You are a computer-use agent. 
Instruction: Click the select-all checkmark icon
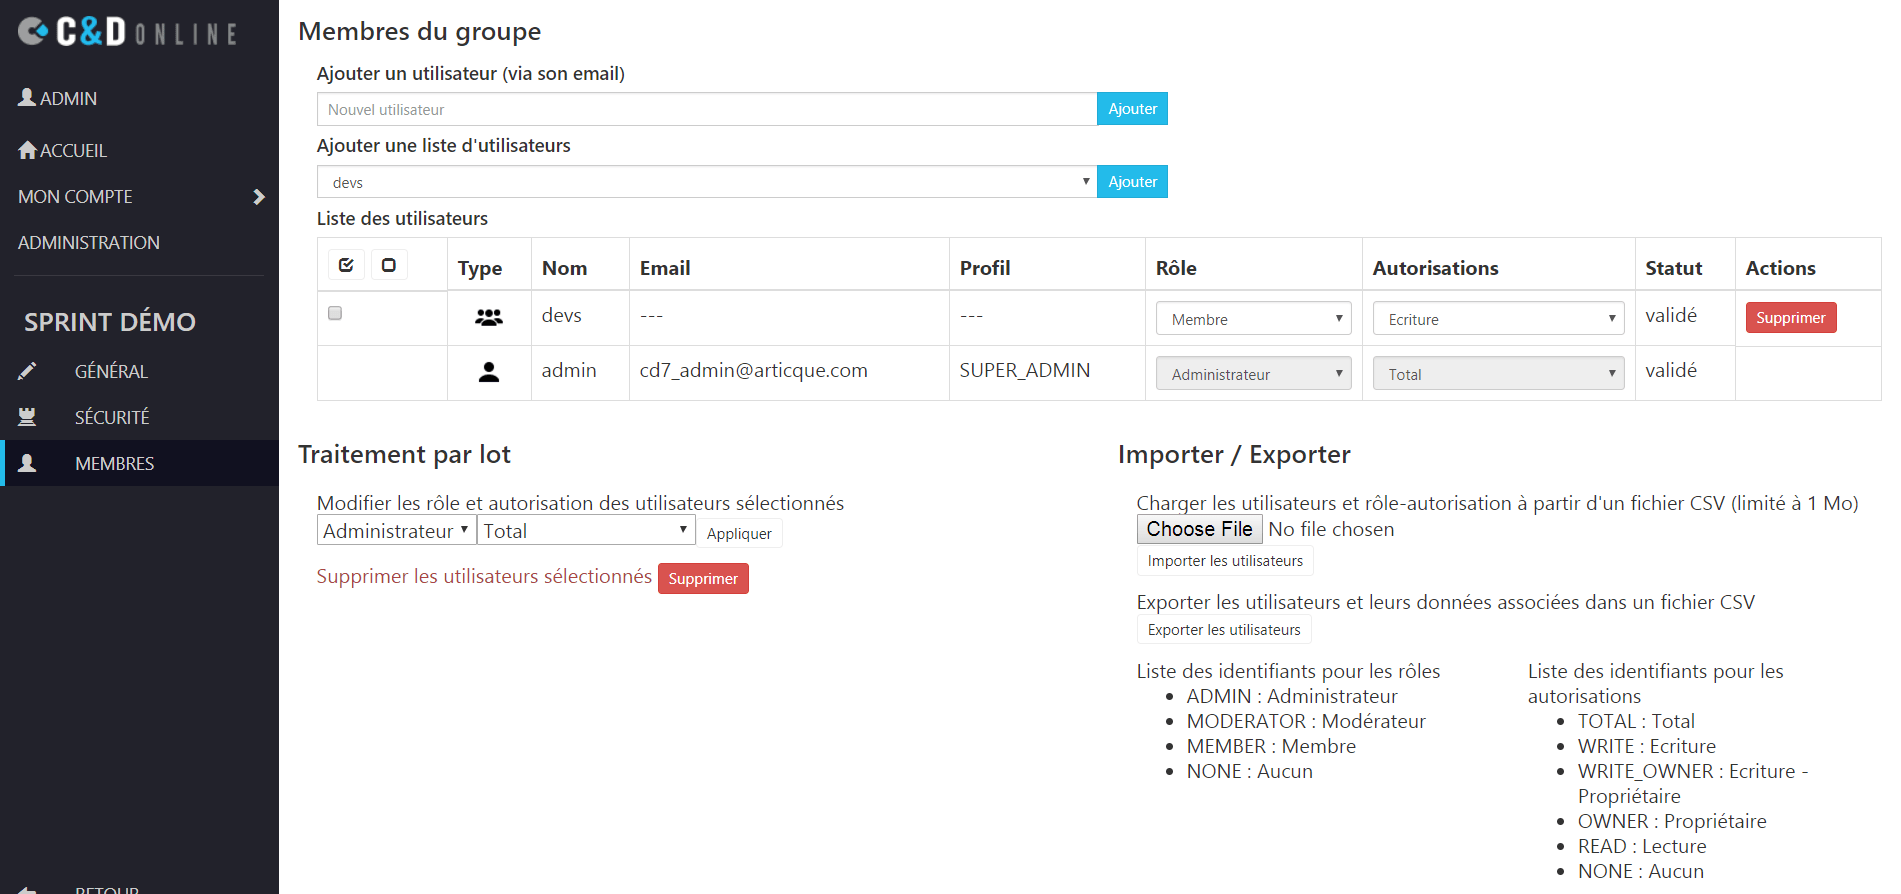click(x=346, y=266)
